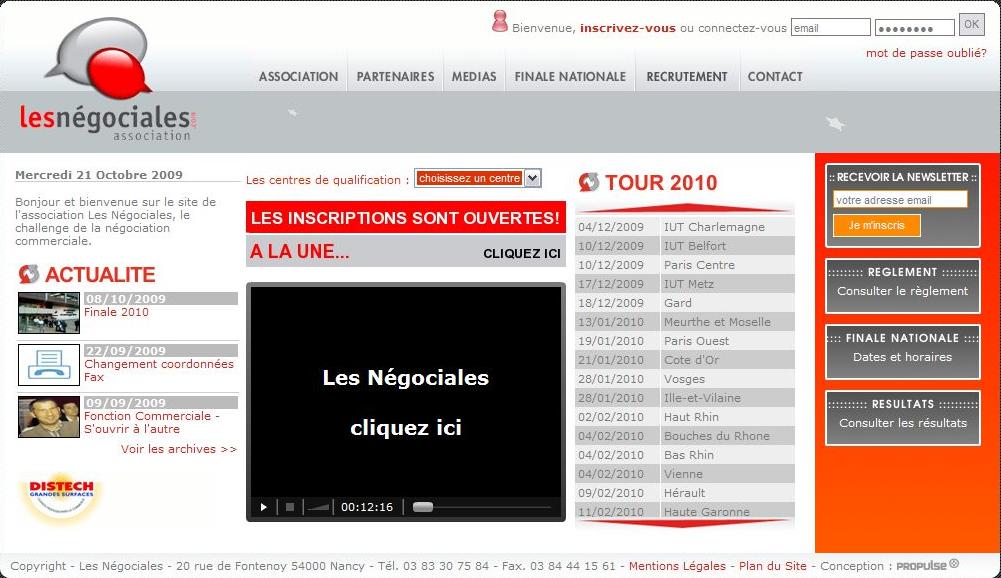Select the 'Haut Rhin' tour row
Image resolution: width=1001 pixels, height=578 pixels.
(x=685, y=417)
